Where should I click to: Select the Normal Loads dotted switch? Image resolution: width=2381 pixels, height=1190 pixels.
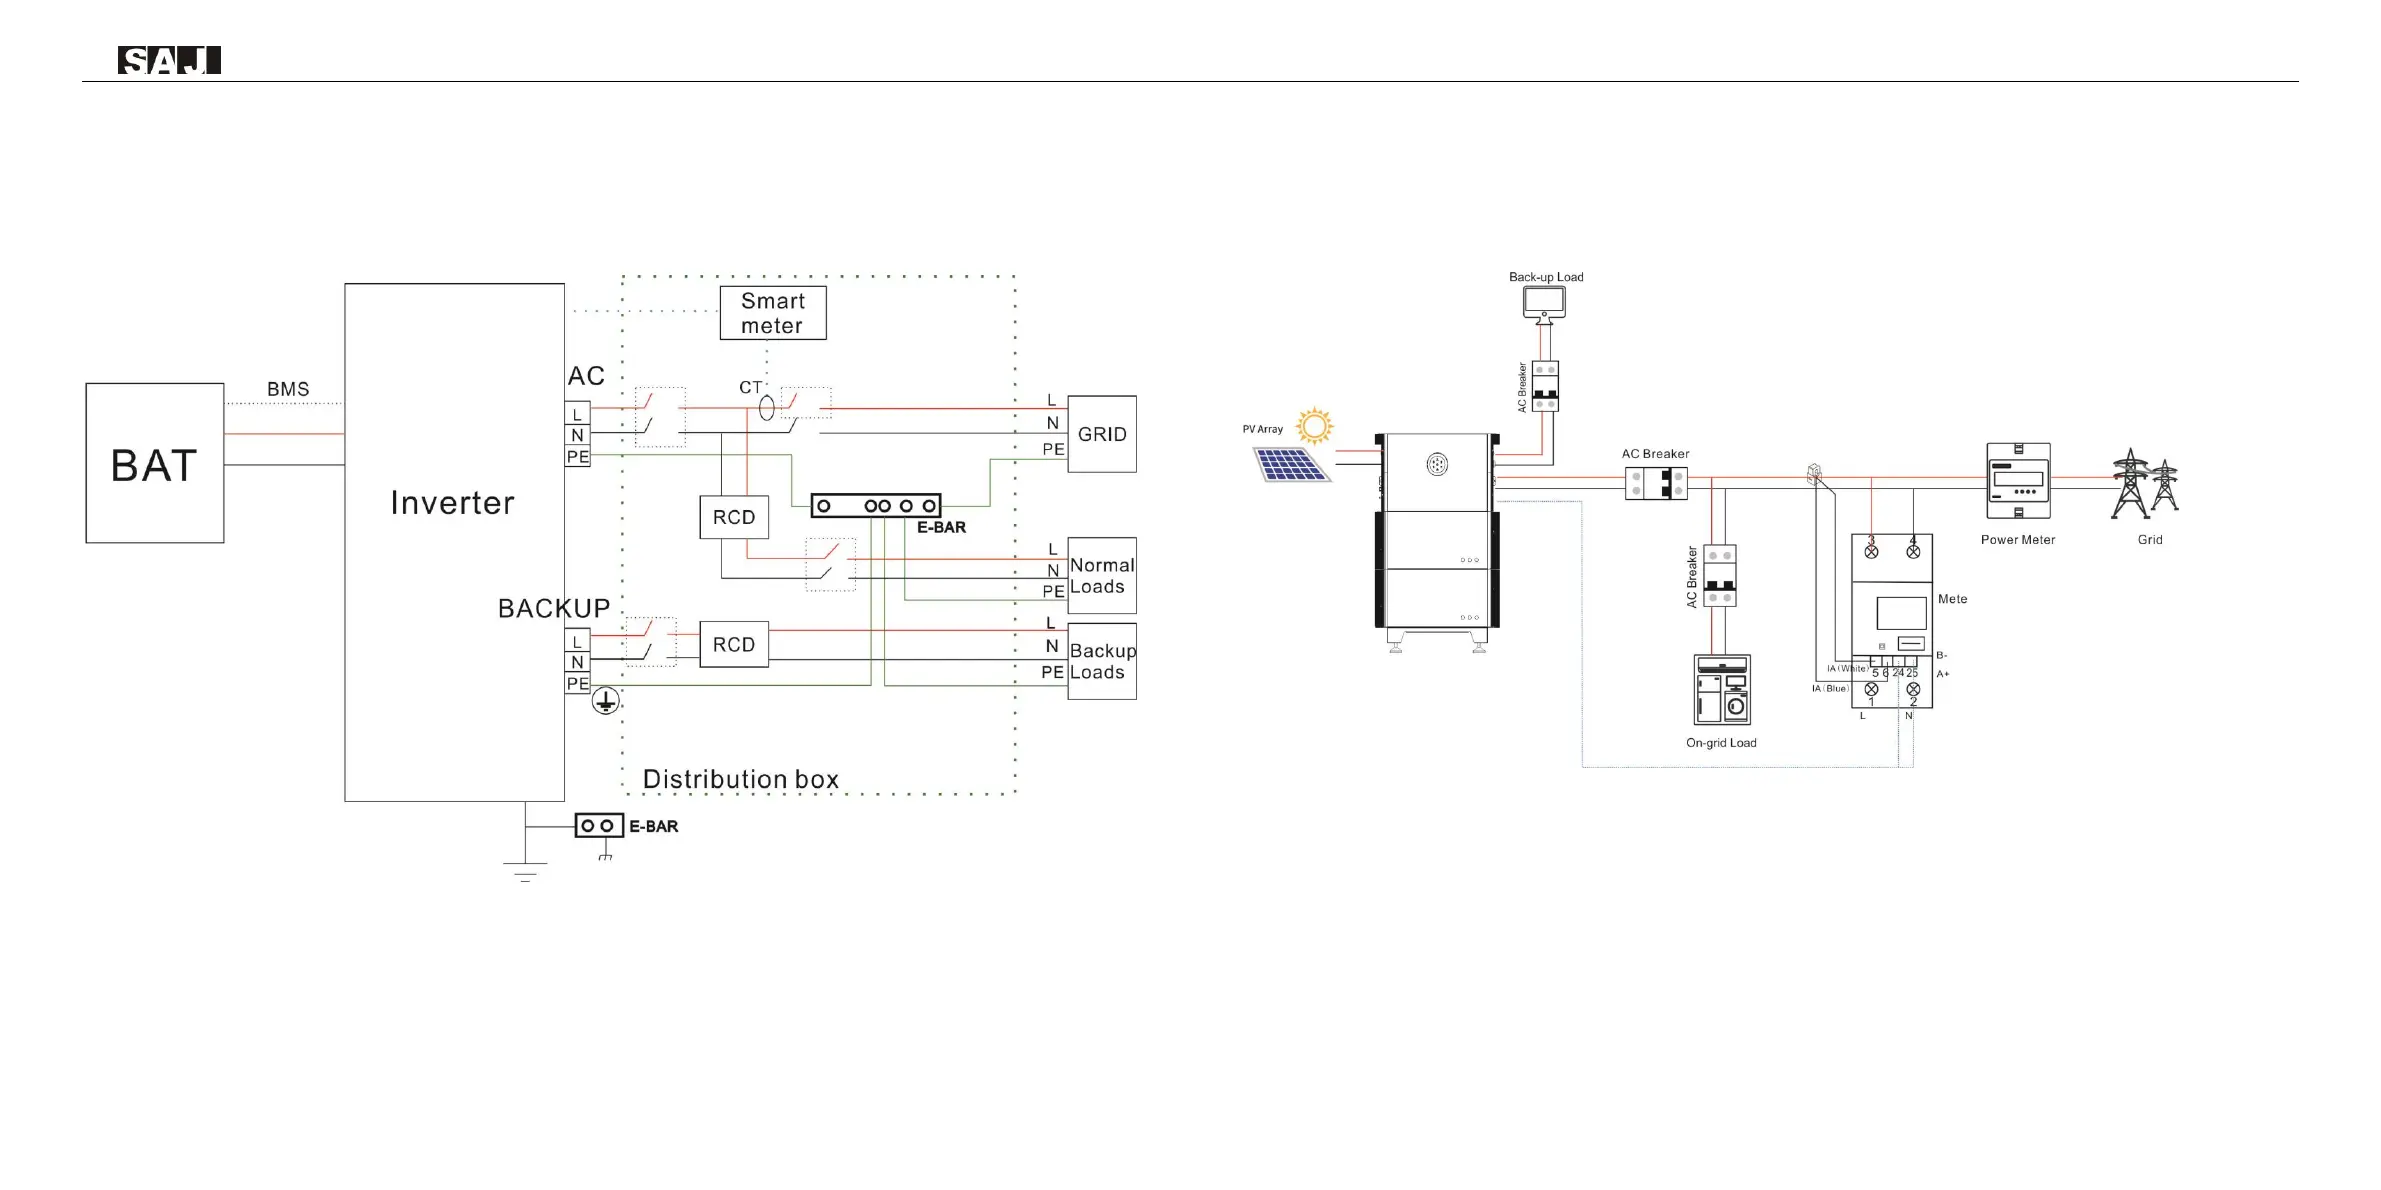[831, 564]
